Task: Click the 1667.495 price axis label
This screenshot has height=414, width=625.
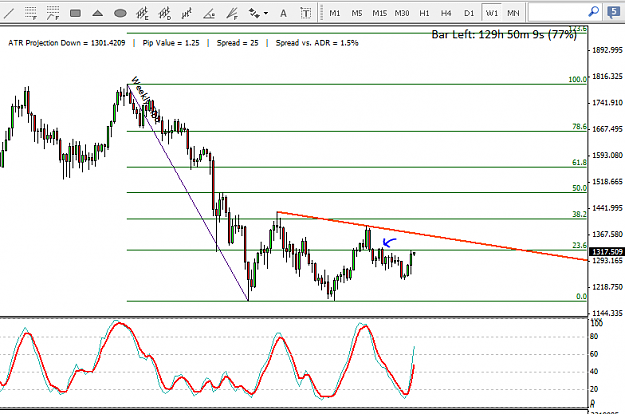Action: pyautogui.click(x=607, y=129)
